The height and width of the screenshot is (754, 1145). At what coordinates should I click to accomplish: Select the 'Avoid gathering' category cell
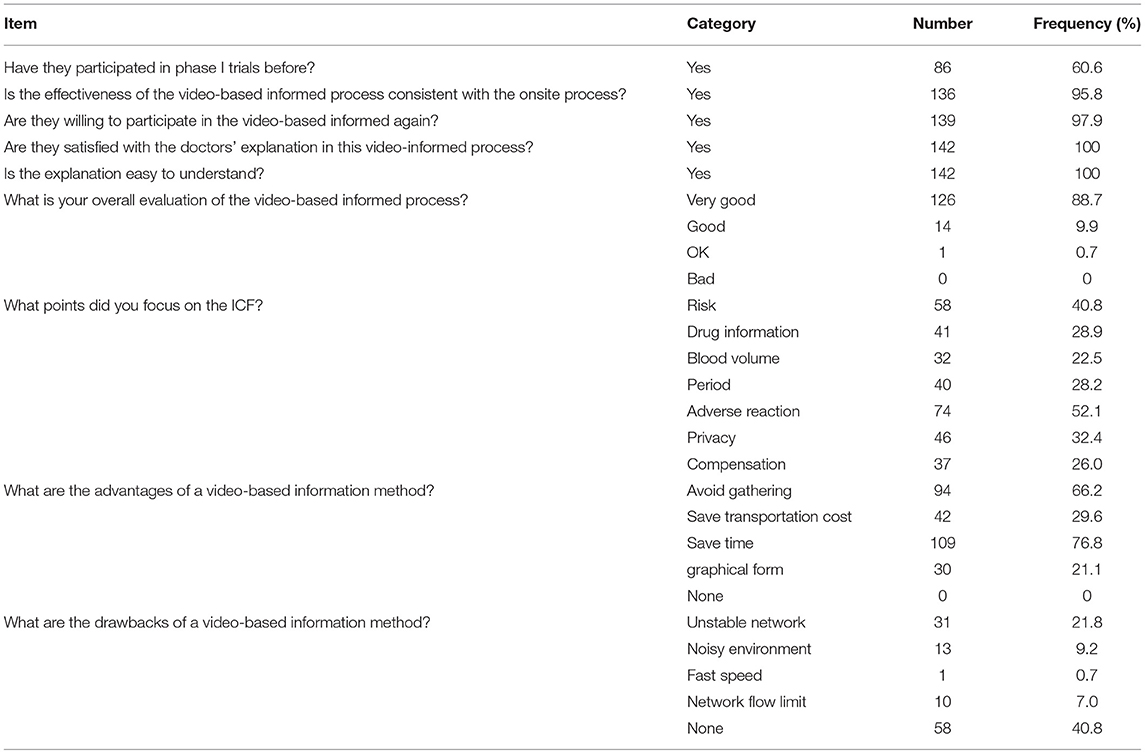pyautogui.click(x=739, y=491)
